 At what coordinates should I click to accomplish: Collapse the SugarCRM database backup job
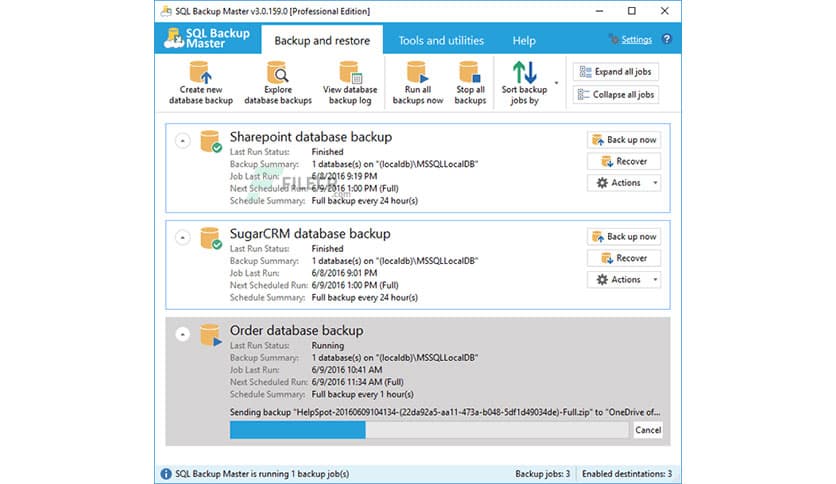[x=182, y=237]
